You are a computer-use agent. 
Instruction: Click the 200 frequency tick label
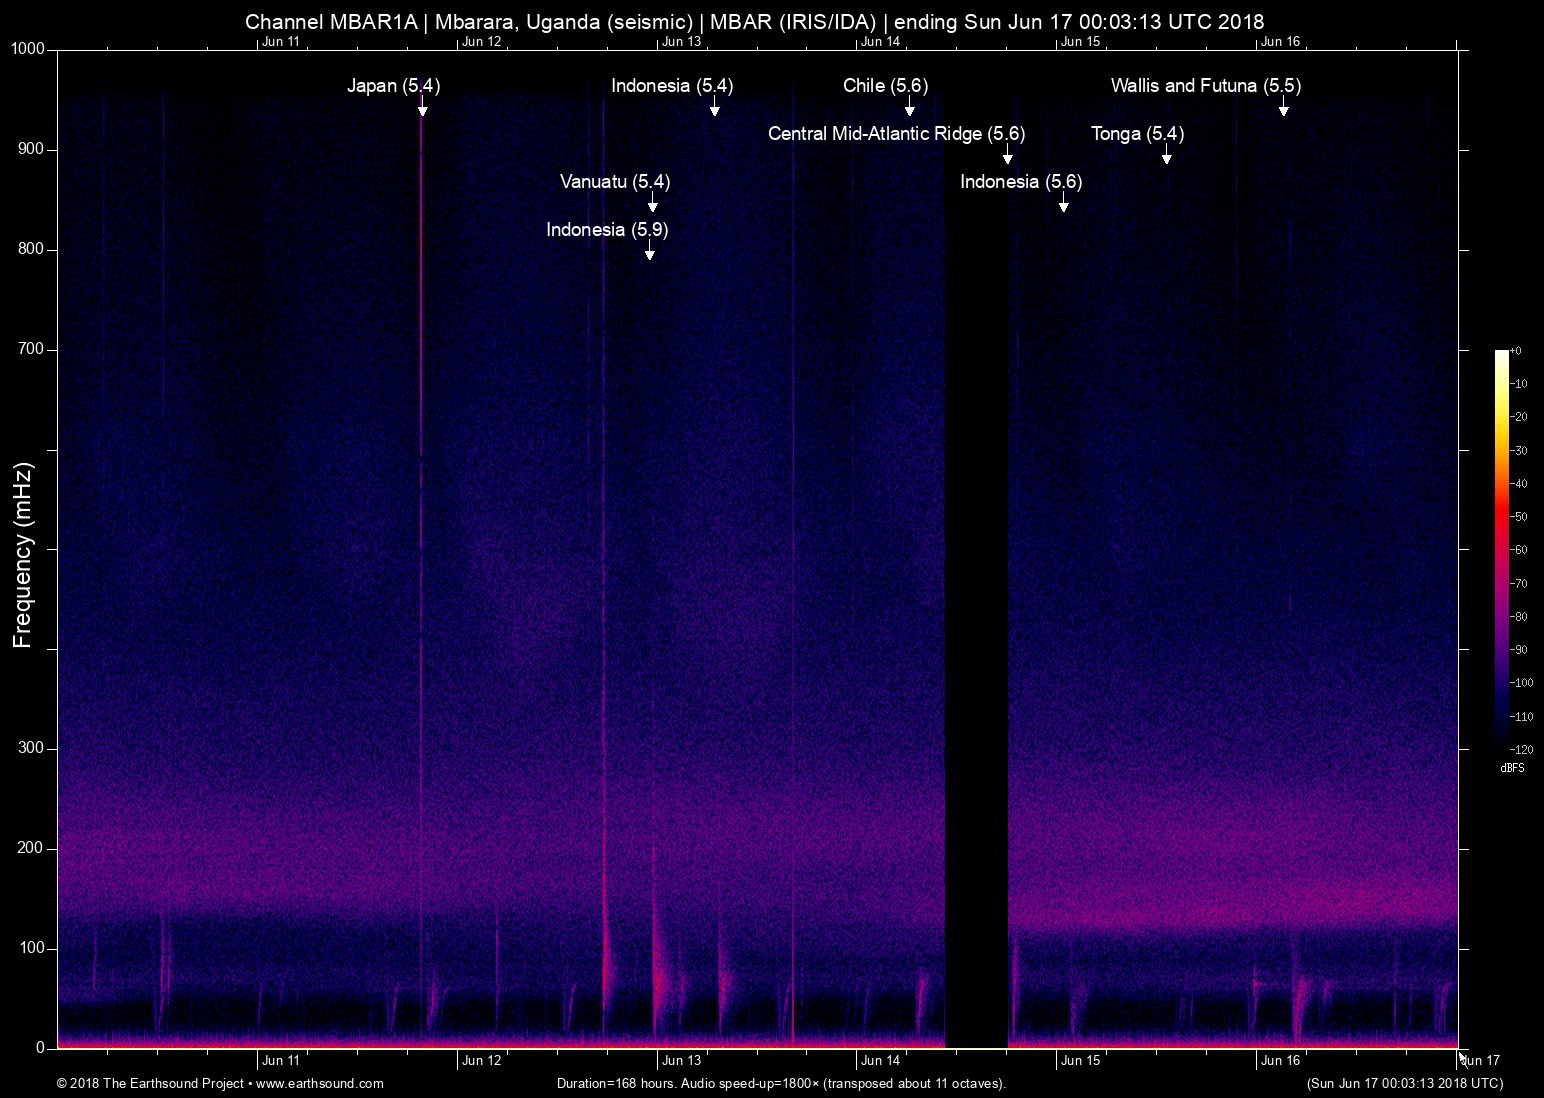point(32,848)
